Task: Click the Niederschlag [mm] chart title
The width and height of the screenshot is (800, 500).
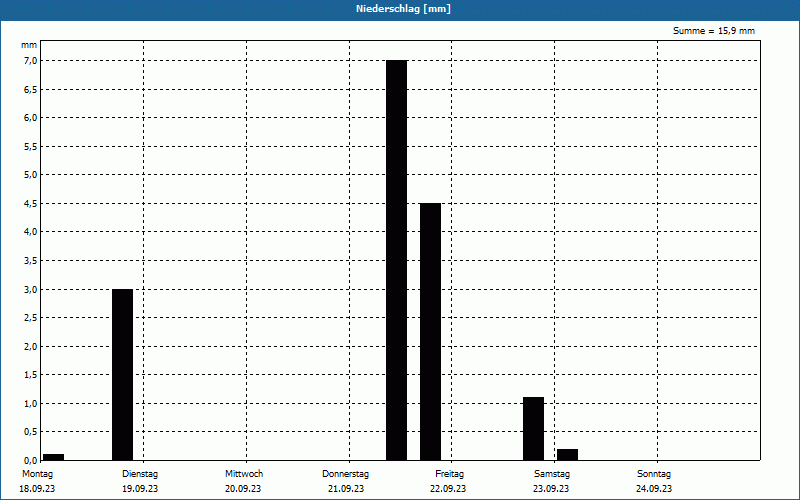Action: [403, 9]
